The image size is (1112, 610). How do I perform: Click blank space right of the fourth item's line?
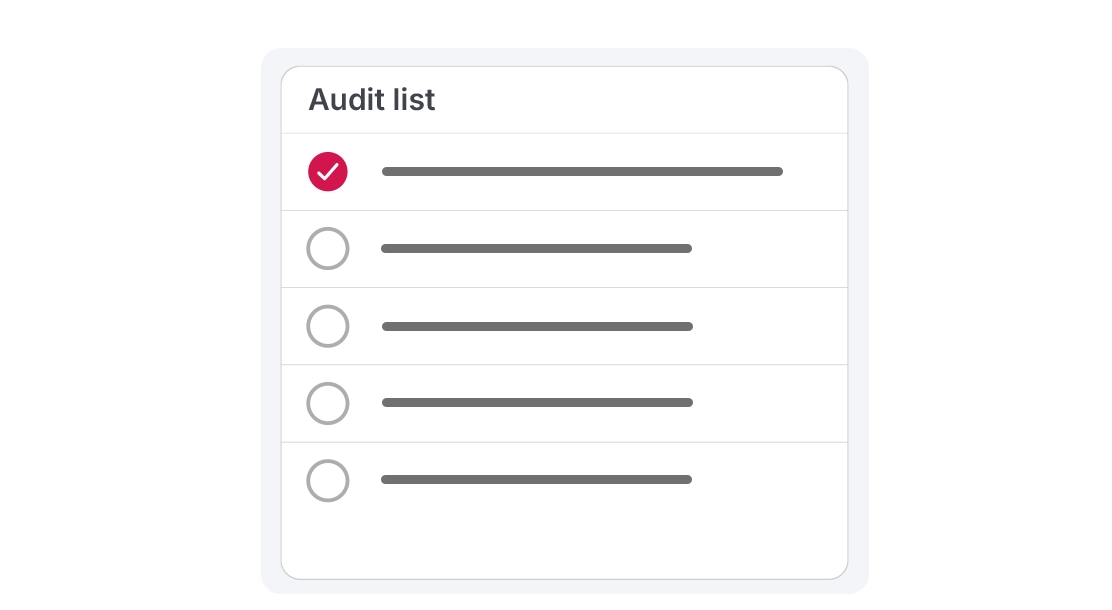(x=769, y=404)
